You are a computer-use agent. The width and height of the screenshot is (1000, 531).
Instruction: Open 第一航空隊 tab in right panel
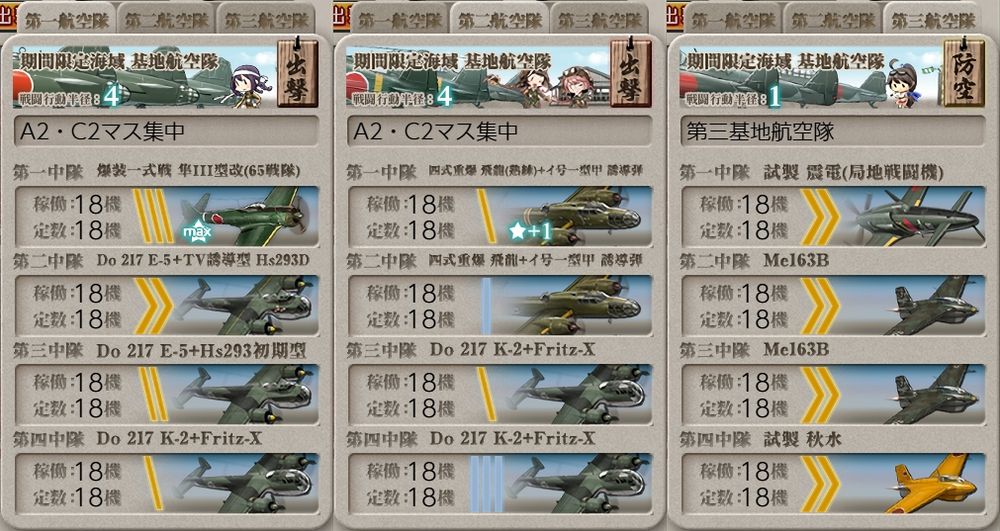point(733,20)
